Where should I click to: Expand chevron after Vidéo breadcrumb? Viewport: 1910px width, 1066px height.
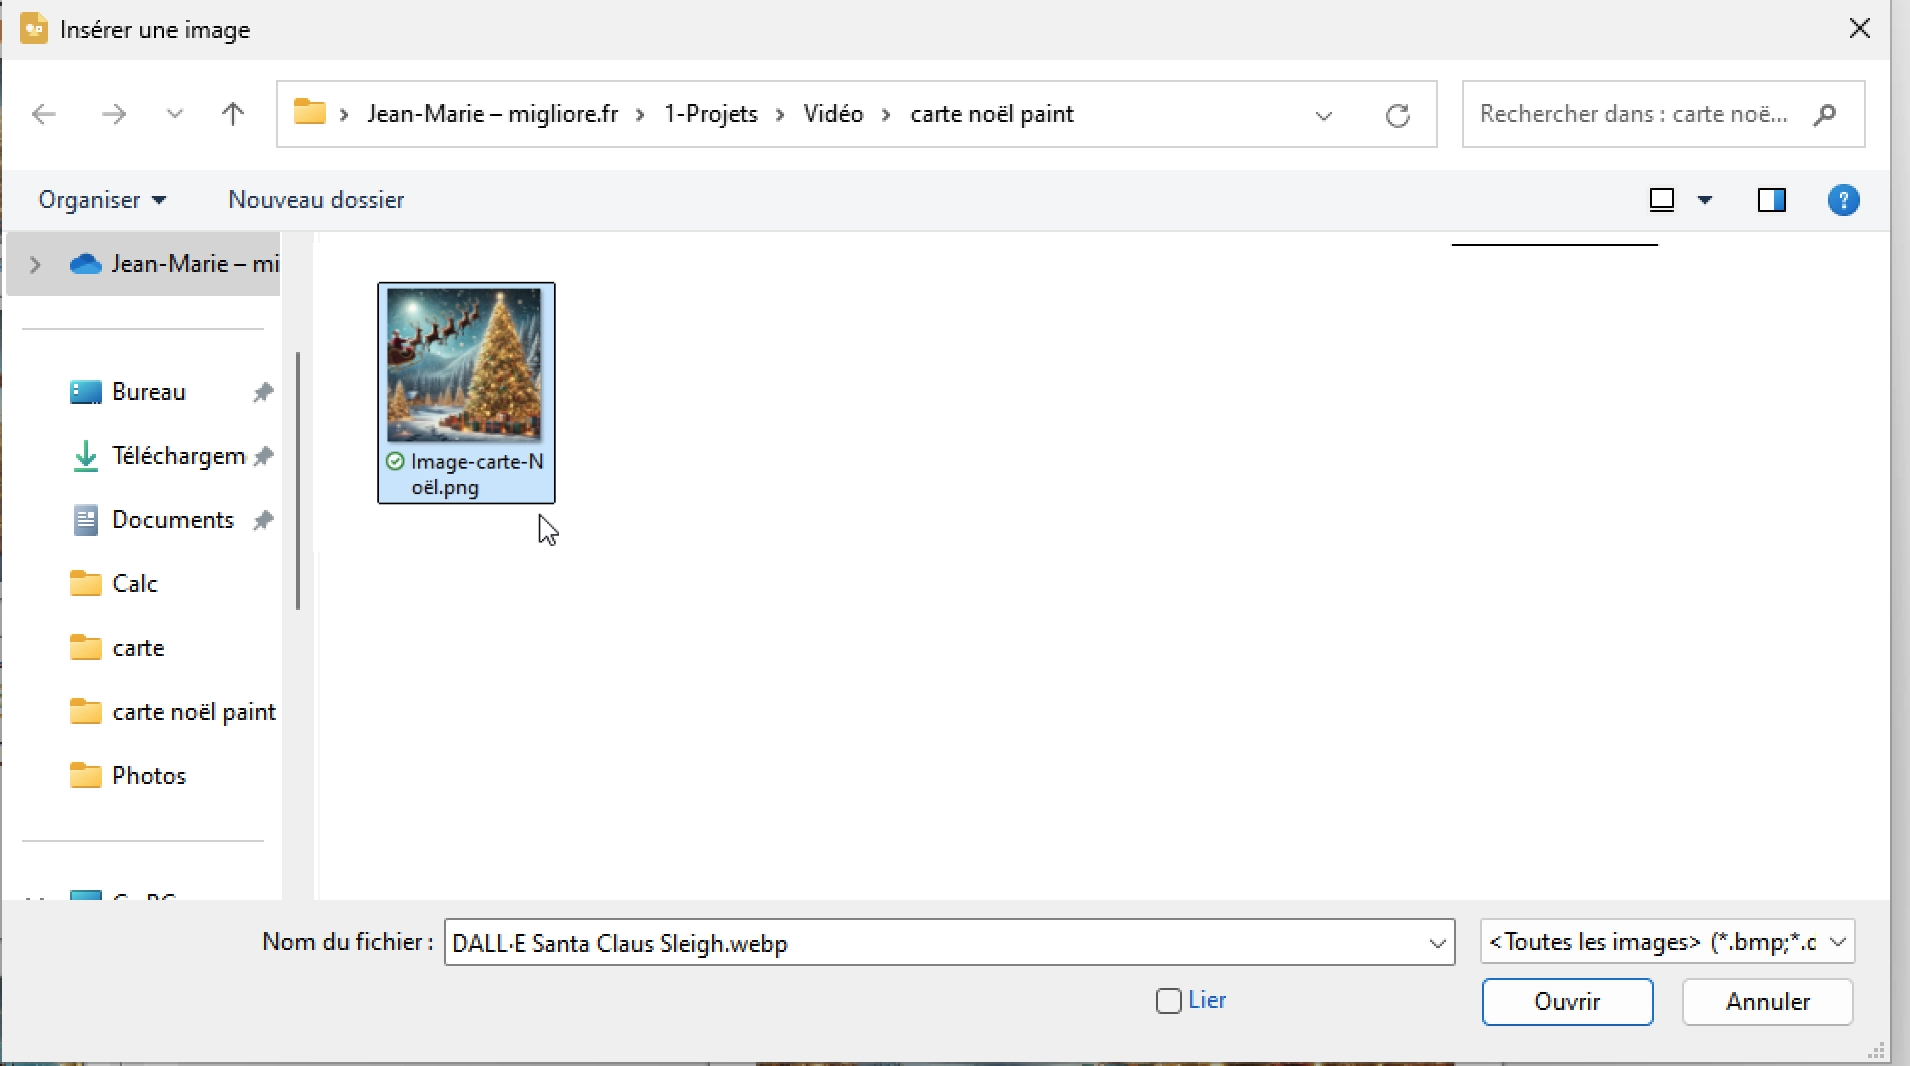(x=886, y=115)
